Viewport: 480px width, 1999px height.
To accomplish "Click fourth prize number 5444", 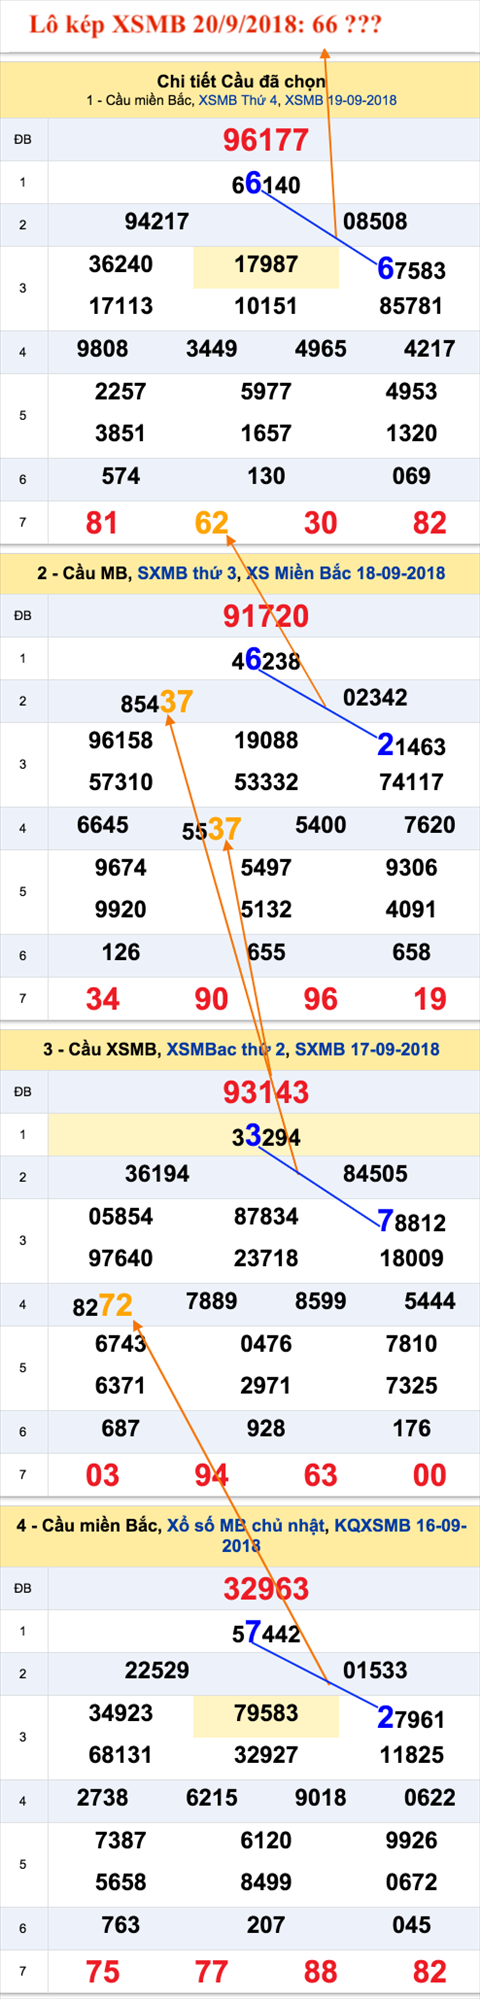I will pos(430,1301).
